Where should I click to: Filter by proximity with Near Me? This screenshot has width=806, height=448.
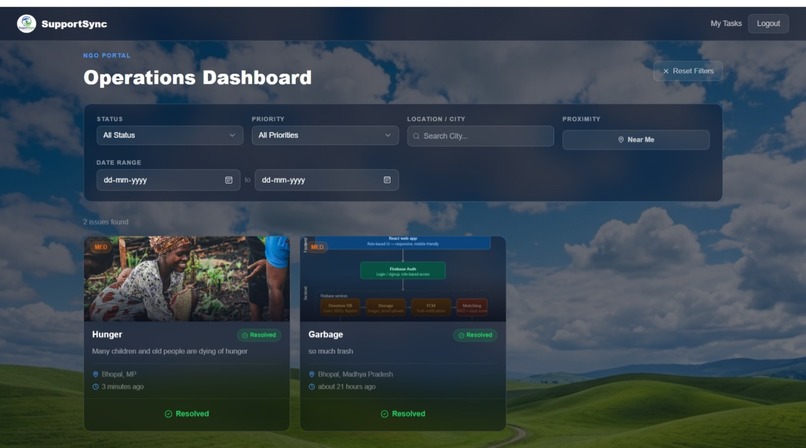(636, 140)
